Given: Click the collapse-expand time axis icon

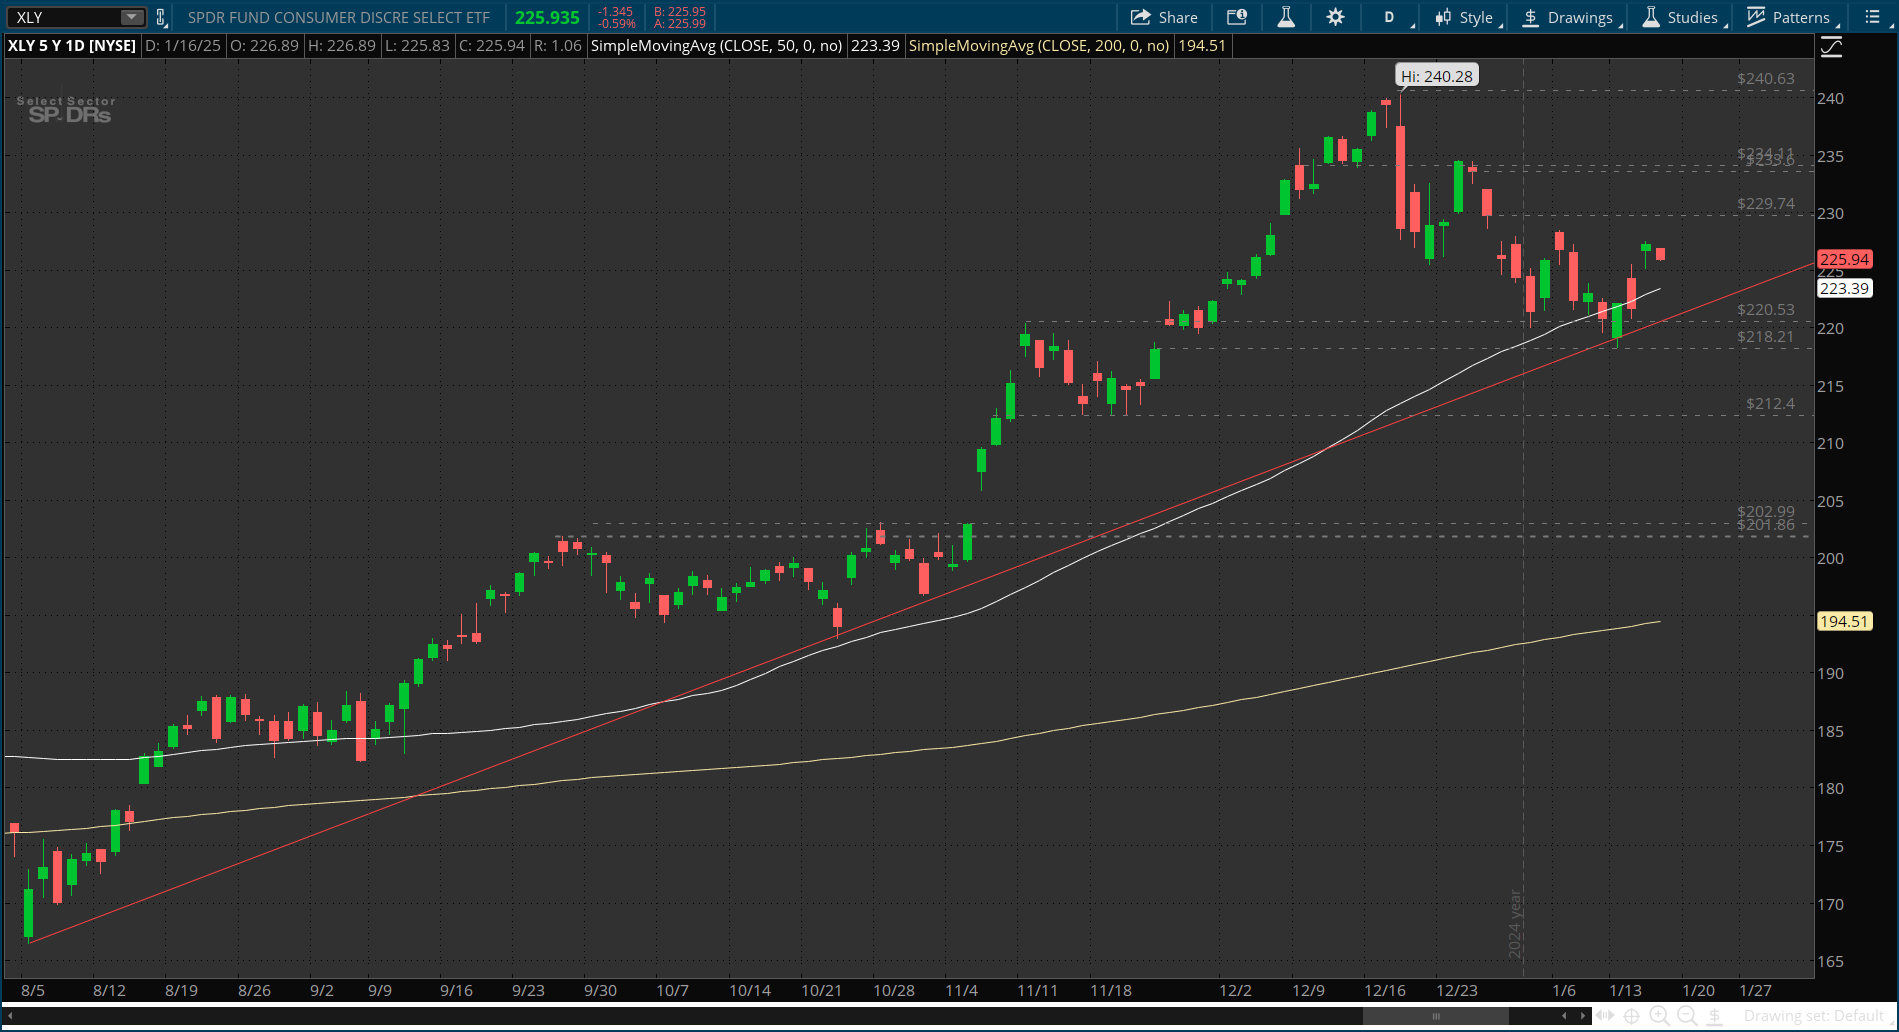Looking at the screenshot, I should coord(1604,1016).
